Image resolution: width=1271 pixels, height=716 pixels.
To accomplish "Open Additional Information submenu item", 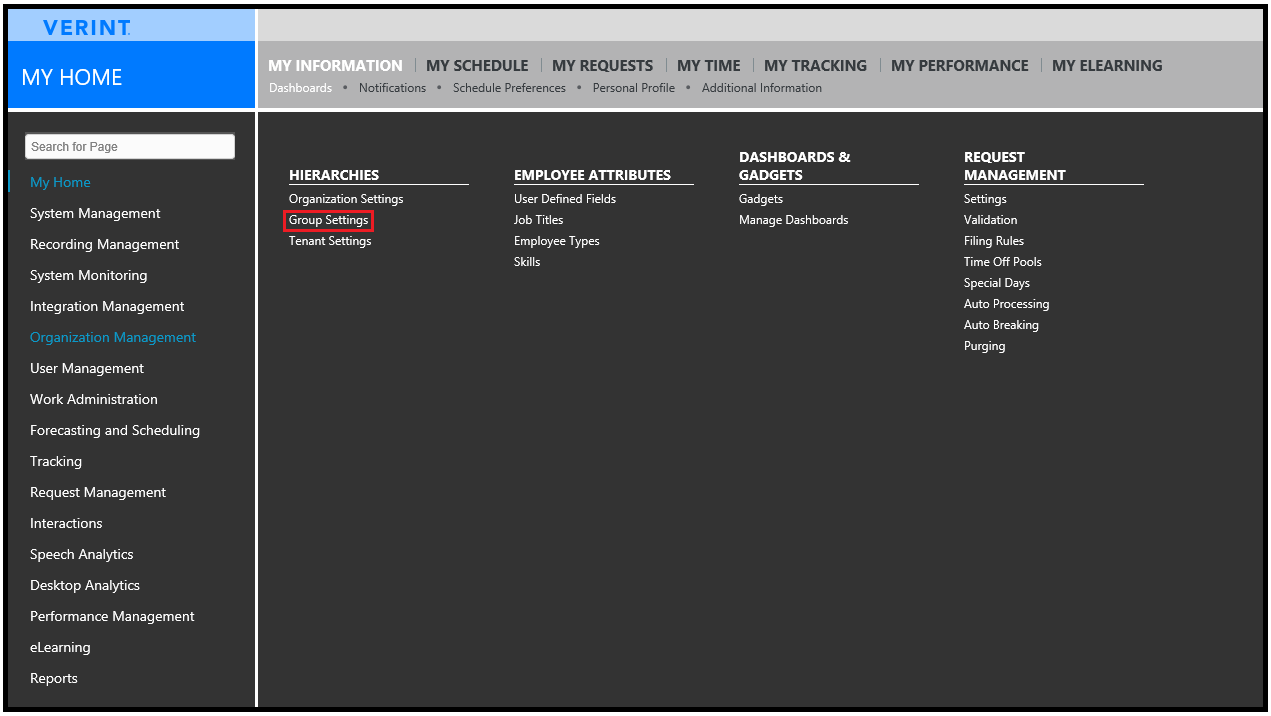I will click(x=762, y=88).
